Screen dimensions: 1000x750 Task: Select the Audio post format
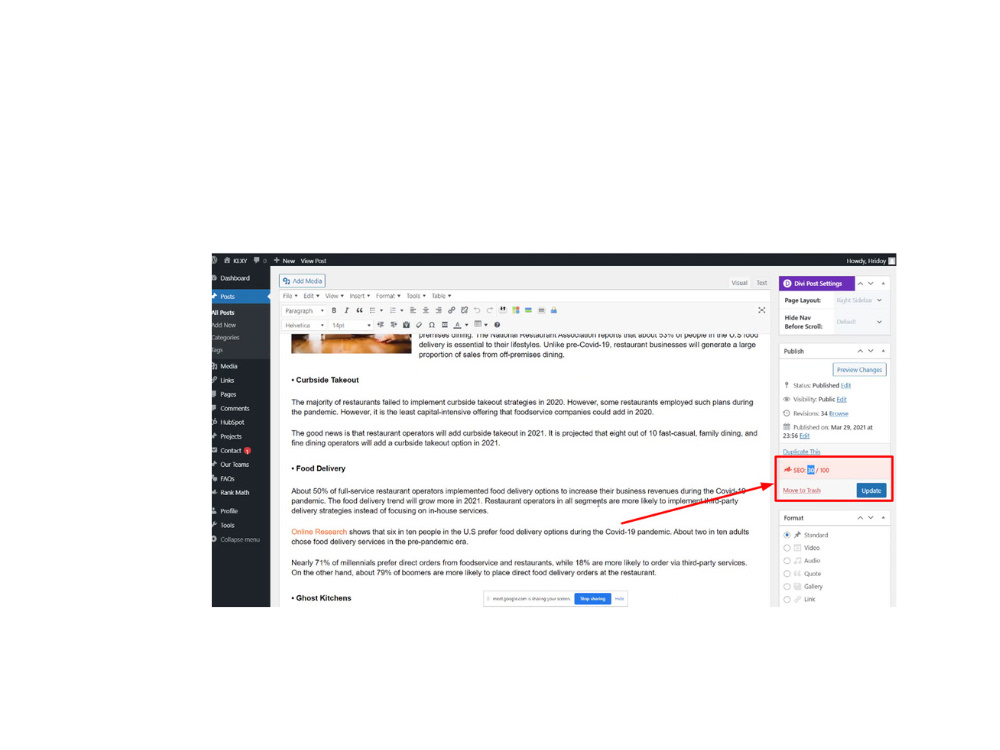(787, 561)
